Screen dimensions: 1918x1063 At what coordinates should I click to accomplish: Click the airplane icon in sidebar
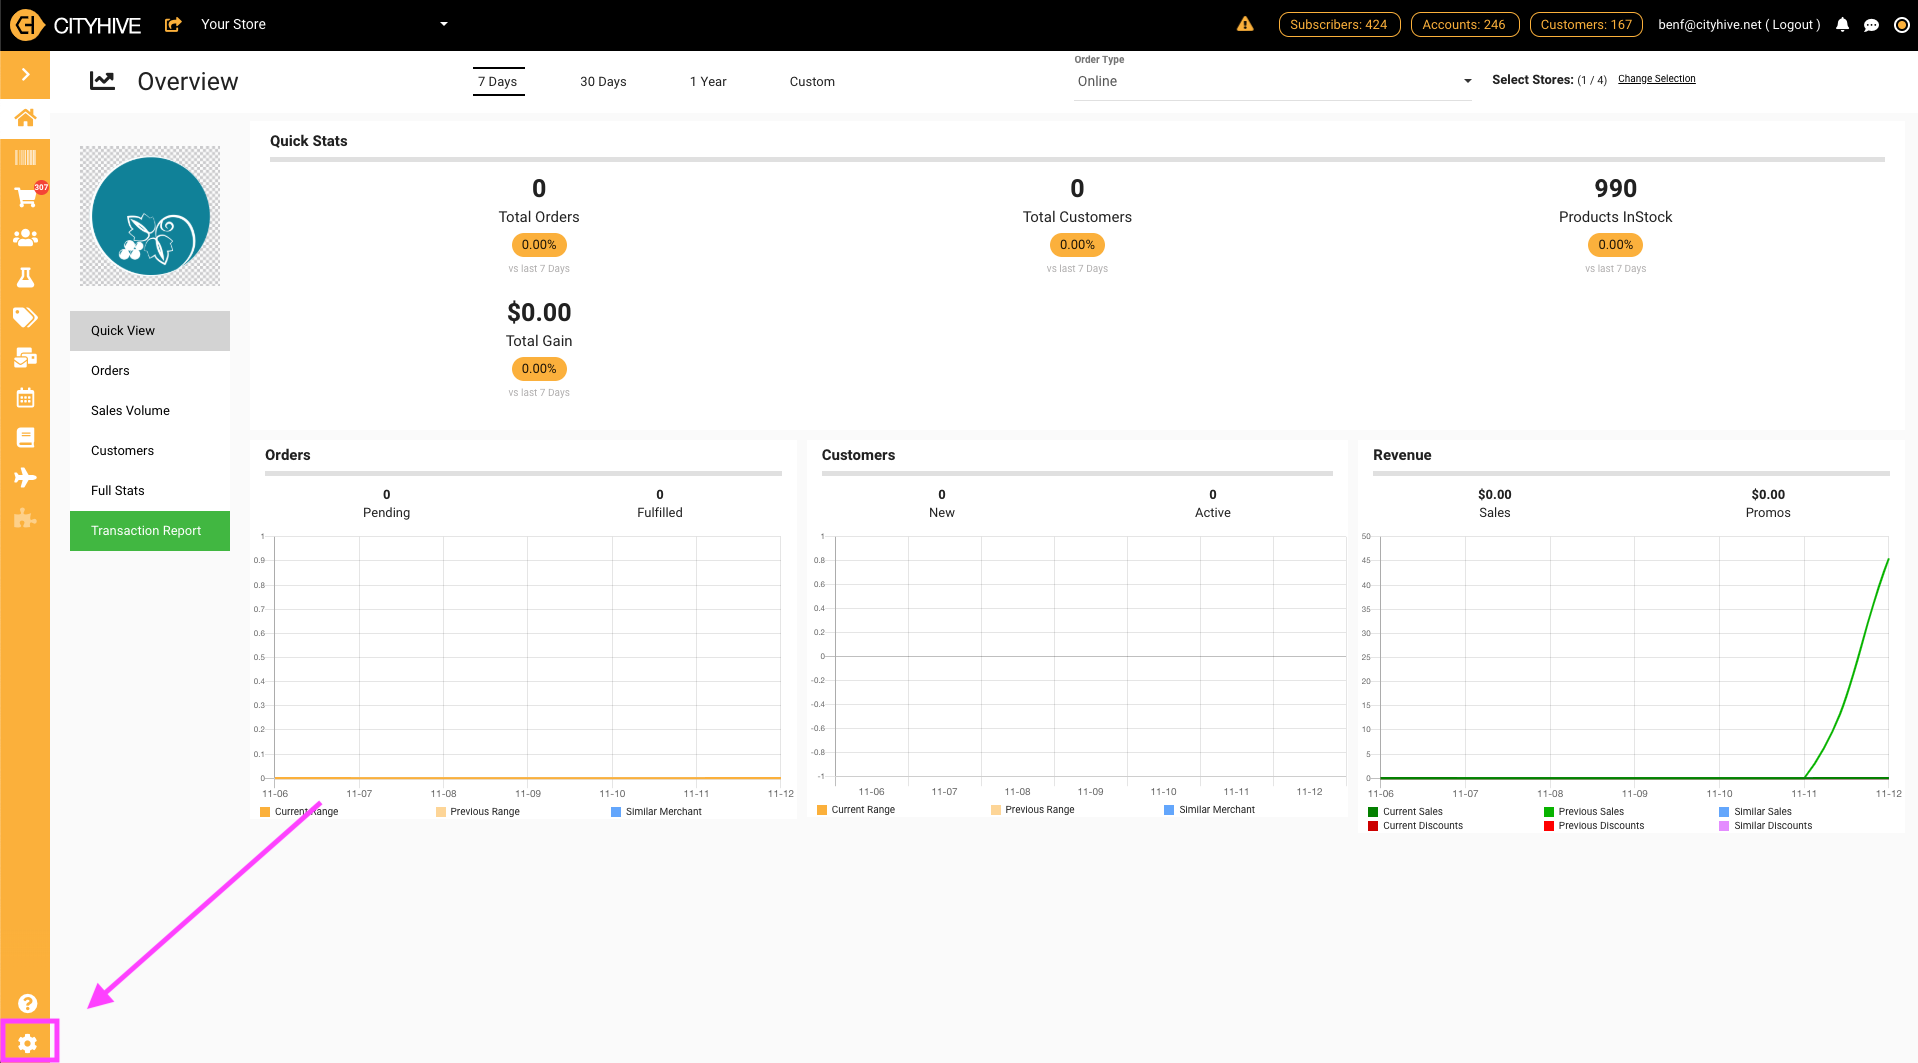pyautogui.click(x=26, y=477)
